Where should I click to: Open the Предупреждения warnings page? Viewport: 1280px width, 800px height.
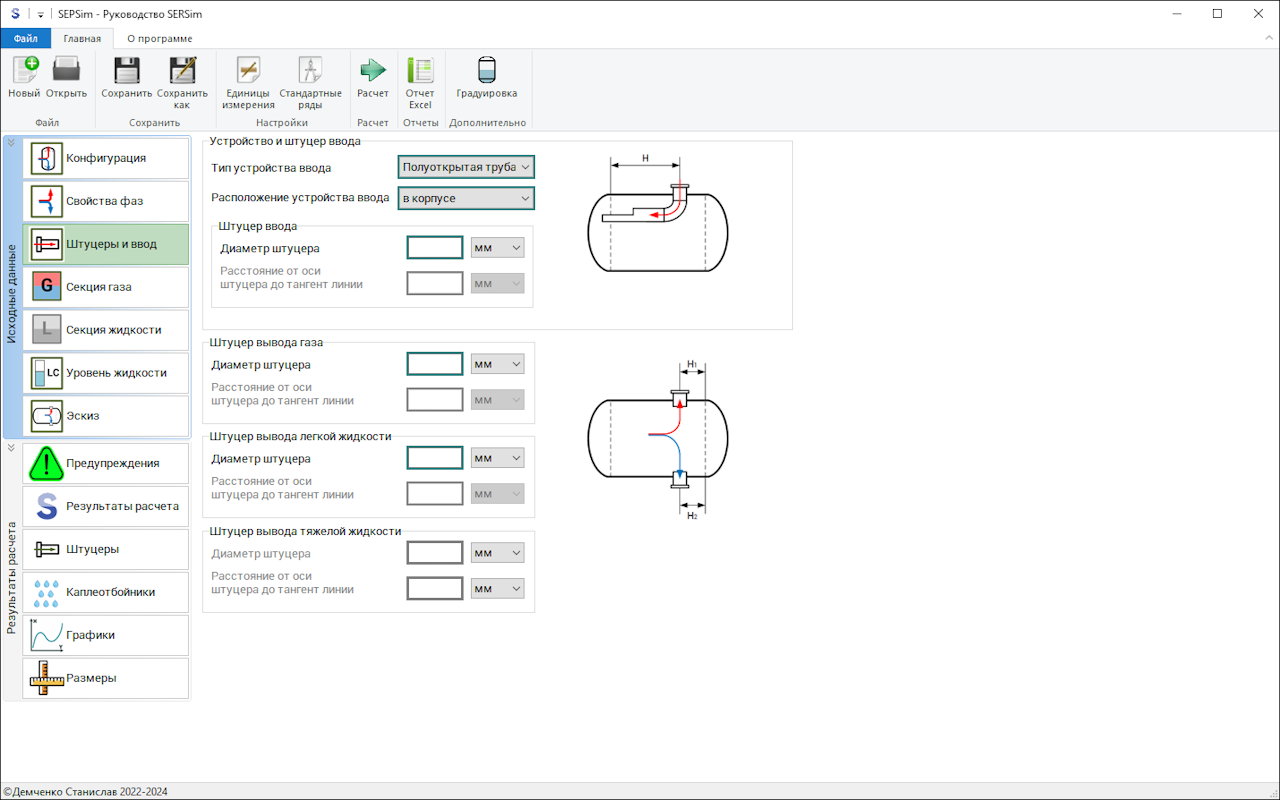tap(106, 464)
